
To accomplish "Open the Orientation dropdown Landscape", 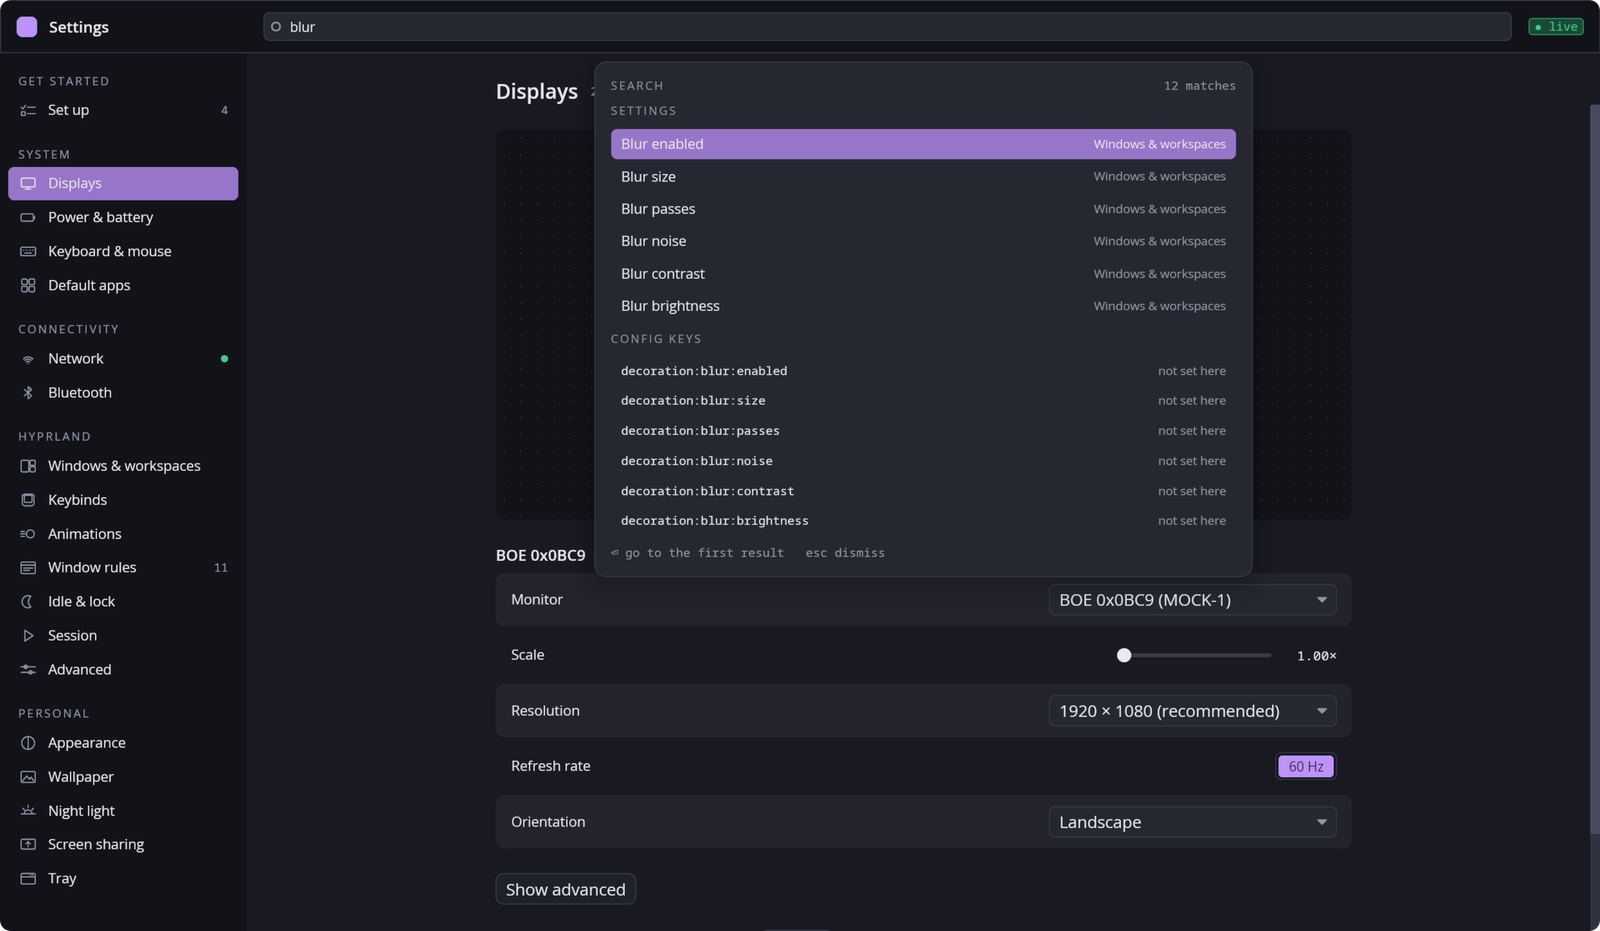I will tap(1192, 822).
